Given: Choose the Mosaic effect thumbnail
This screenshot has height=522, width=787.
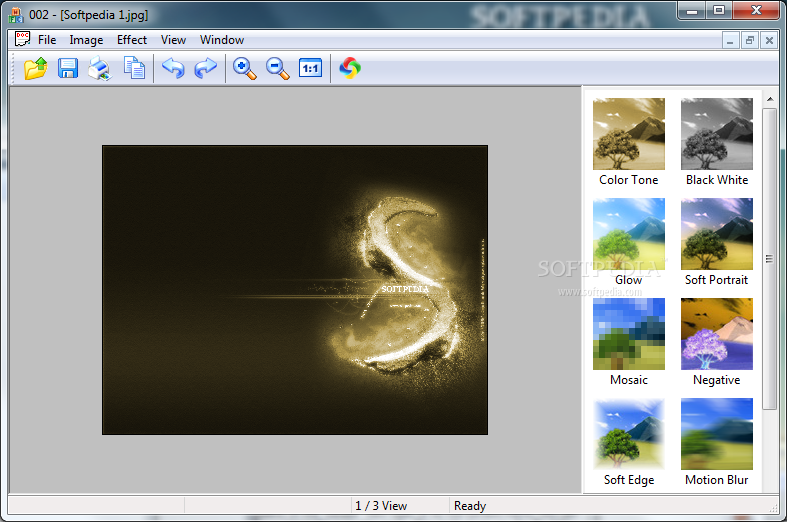Looking at the screenshot, I should click(x=629, y=334).
